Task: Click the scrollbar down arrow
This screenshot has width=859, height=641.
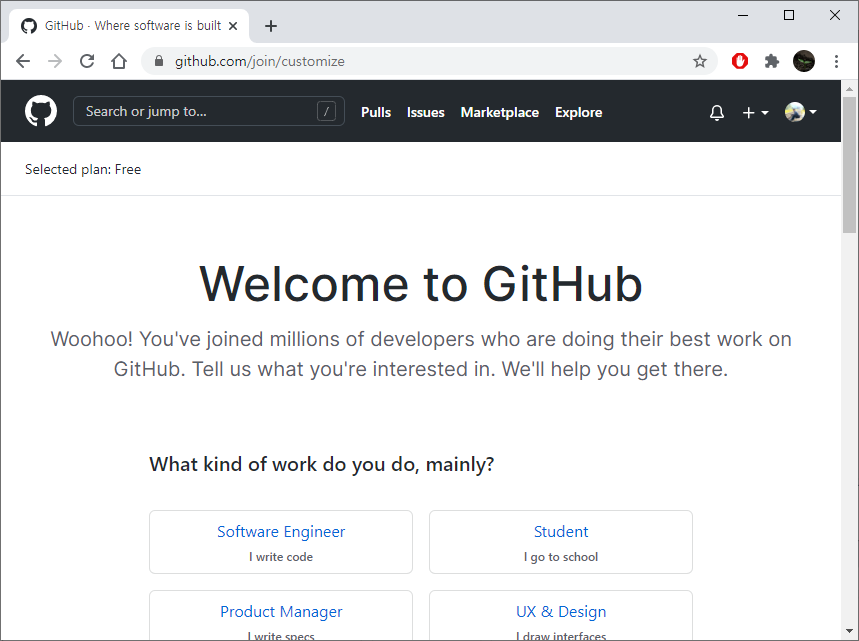Action: tap(849, 631)
